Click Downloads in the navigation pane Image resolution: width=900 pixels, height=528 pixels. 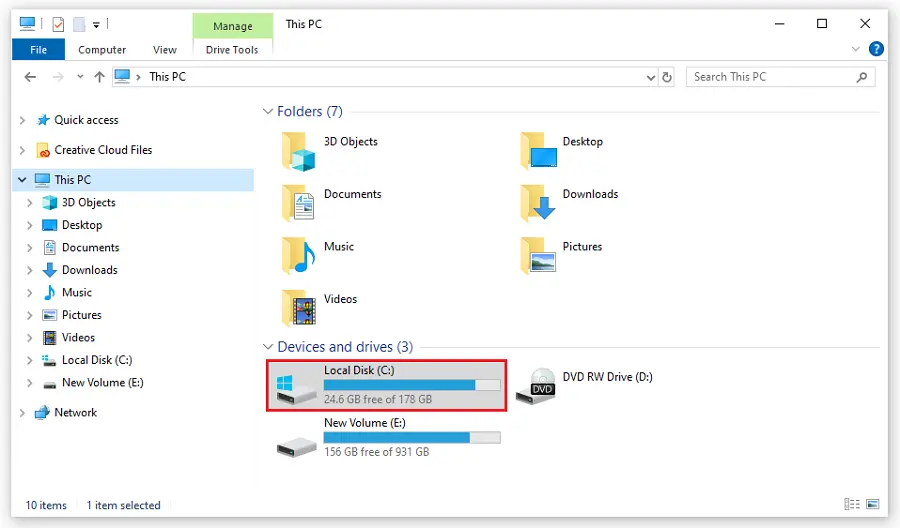89,270
